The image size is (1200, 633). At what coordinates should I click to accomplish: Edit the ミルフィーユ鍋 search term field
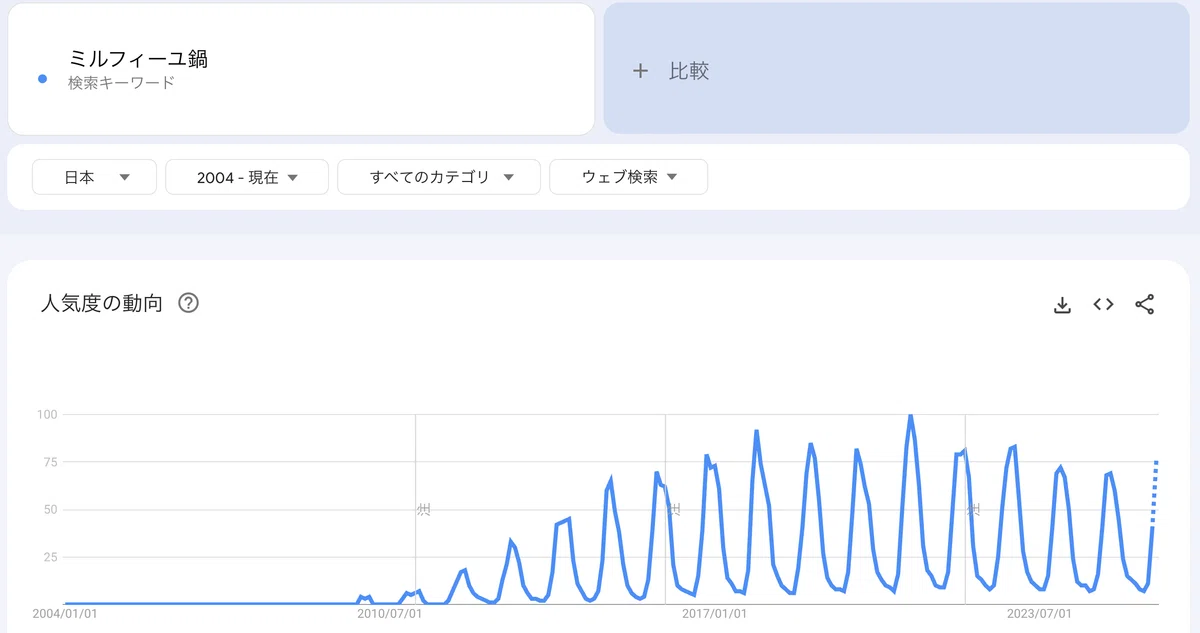tap(301, 69)
